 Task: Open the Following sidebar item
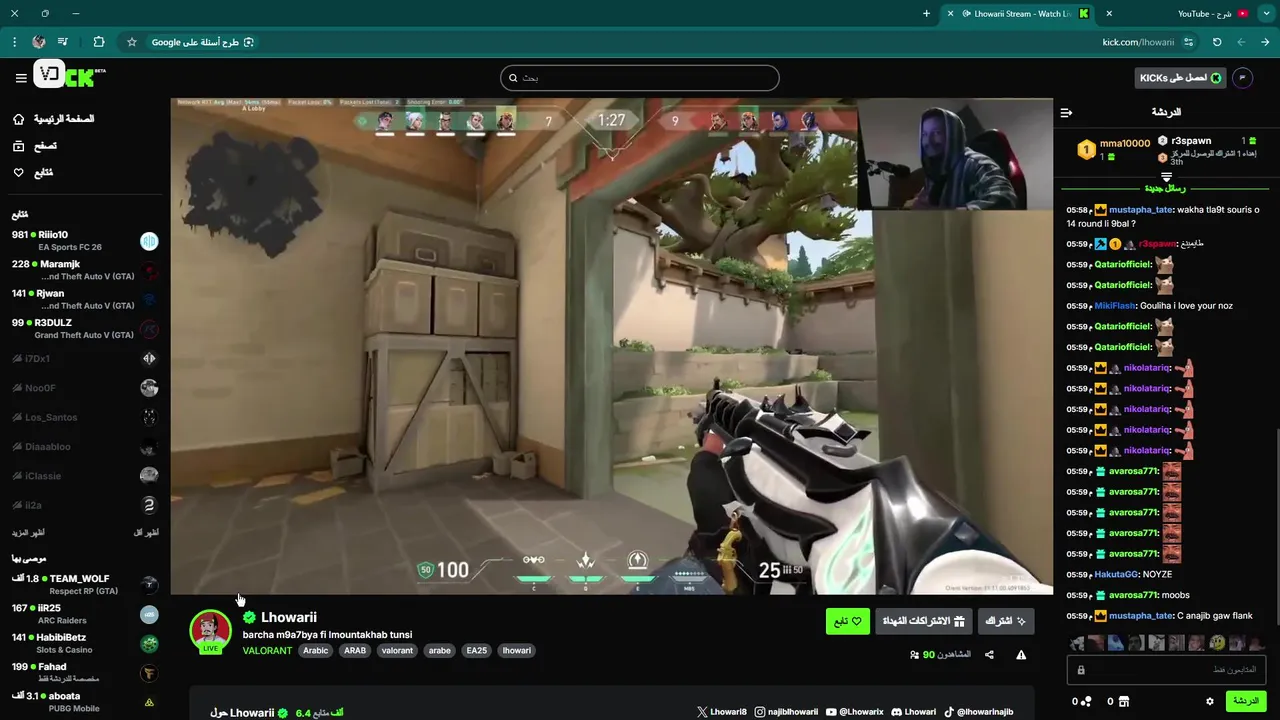(x=32, y=173)
